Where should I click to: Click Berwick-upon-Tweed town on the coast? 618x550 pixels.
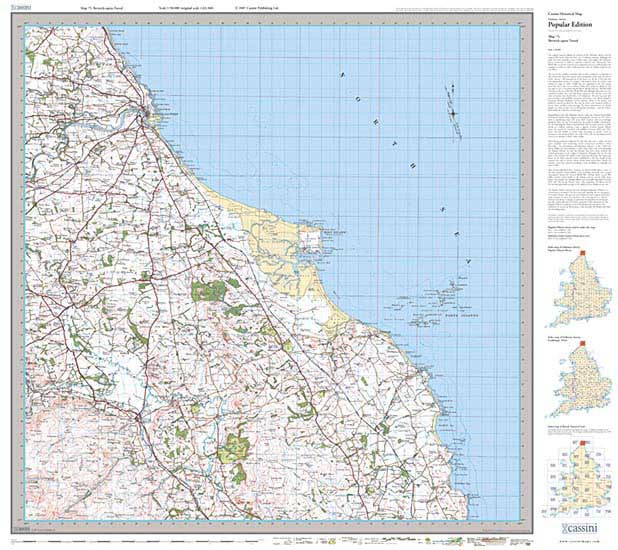149,113
